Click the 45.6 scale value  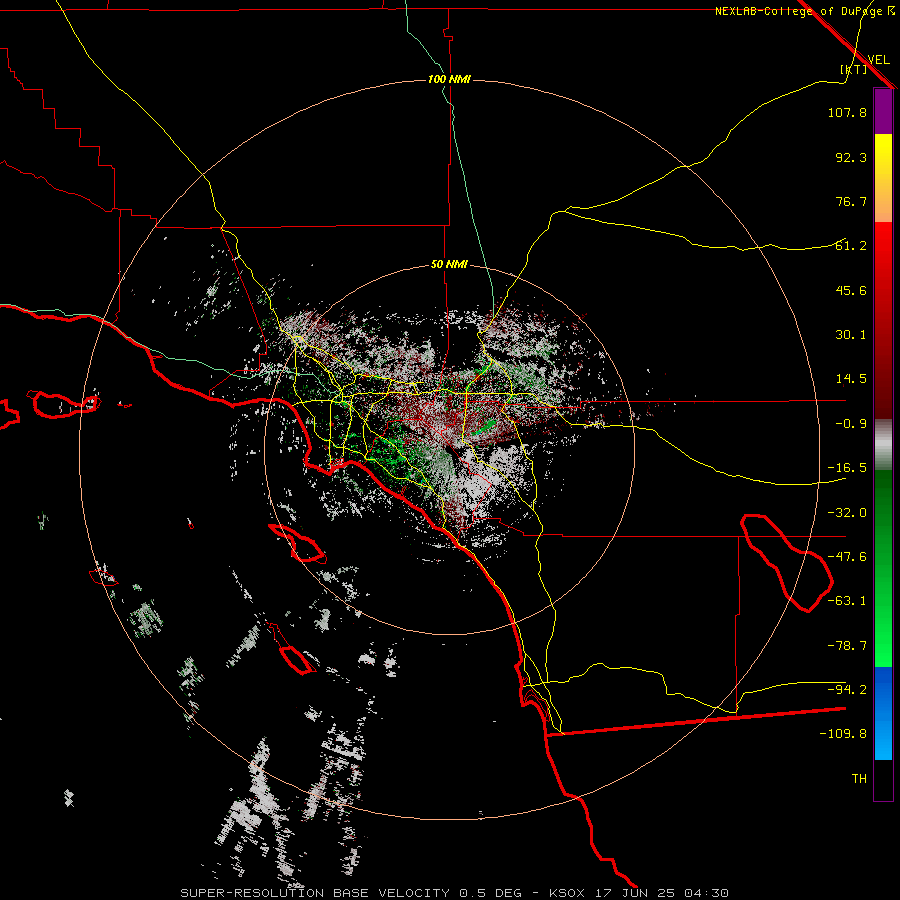pos(851,290)
